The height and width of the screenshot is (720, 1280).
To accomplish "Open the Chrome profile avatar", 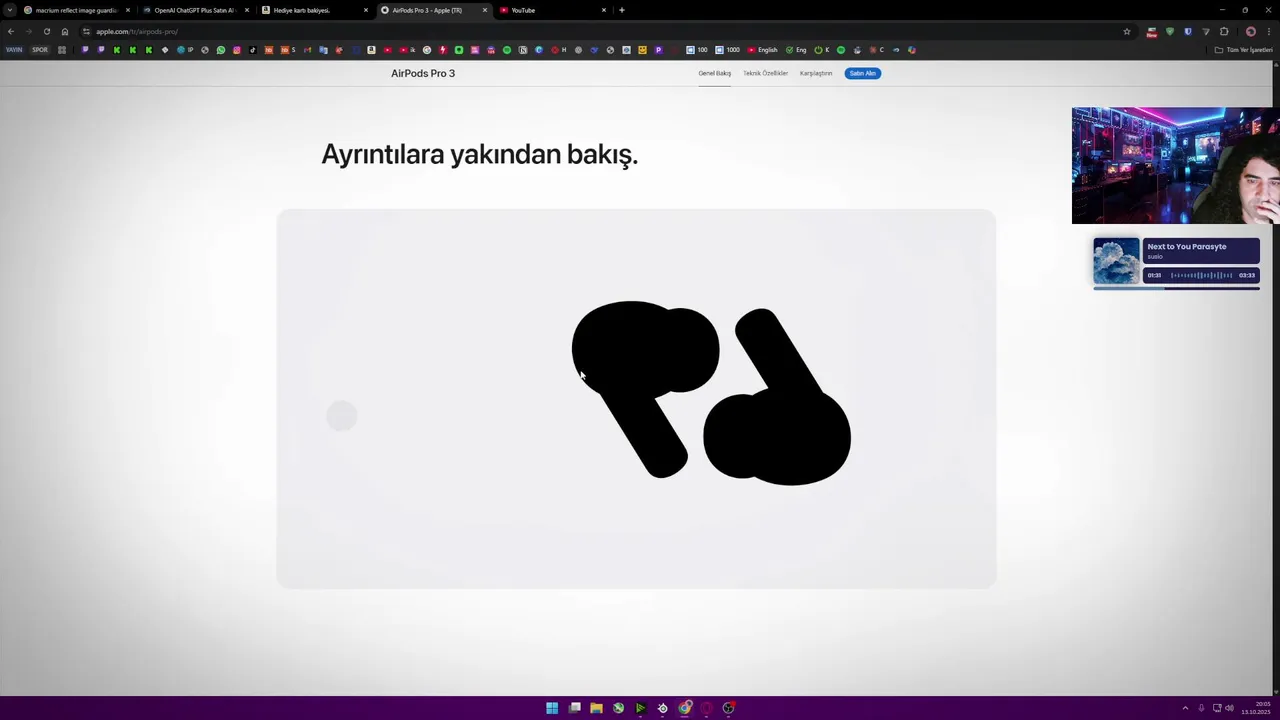I will (1251, 31).
